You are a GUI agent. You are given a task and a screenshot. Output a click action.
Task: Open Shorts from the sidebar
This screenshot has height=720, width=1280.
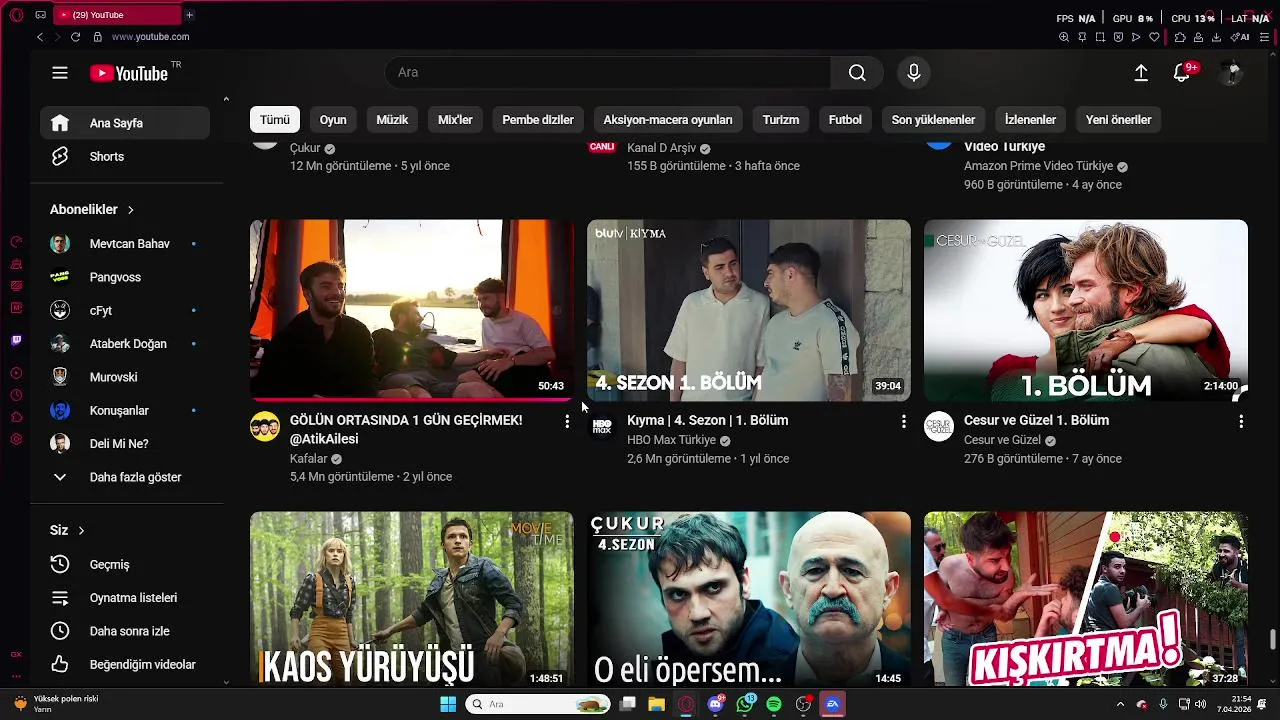tap(125, 156)
